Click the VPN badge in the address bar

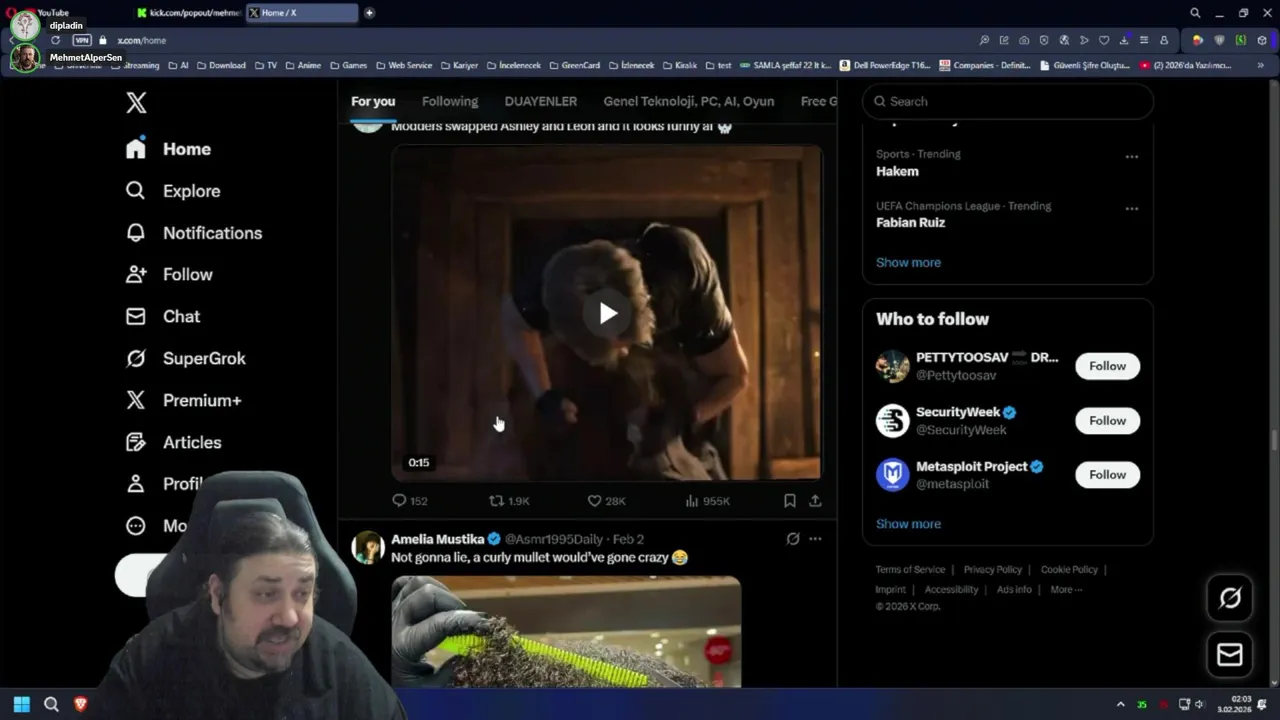[x=82, y=40]
